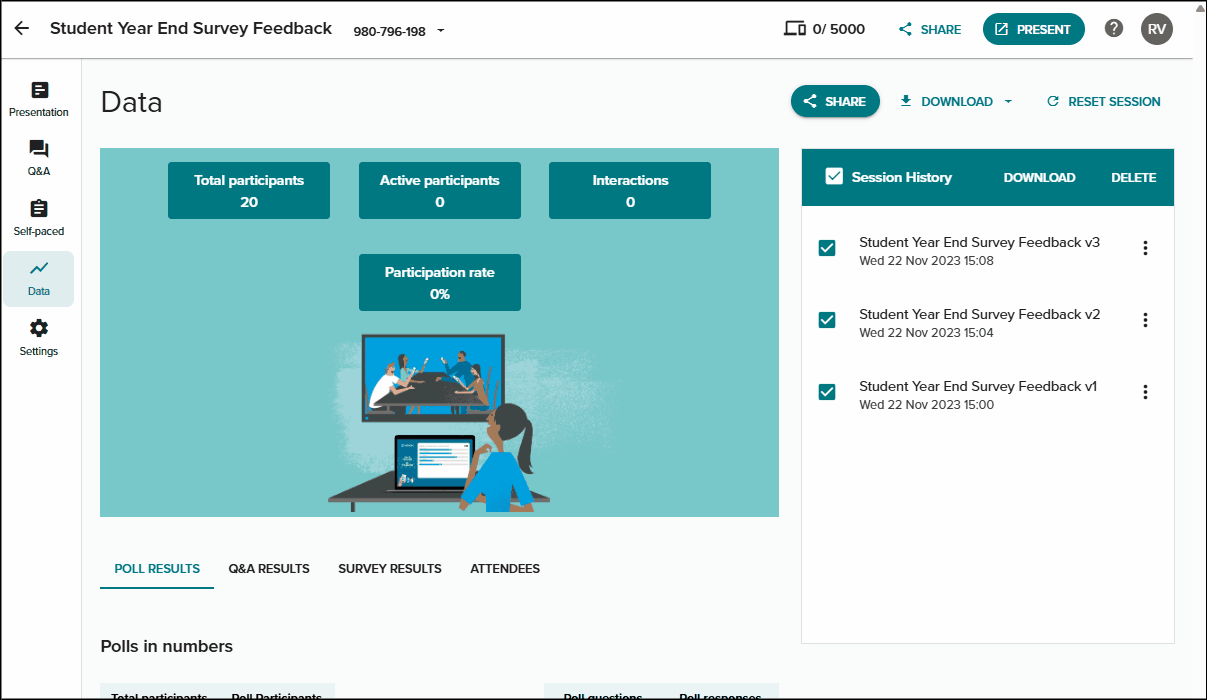The width and height of the screenshot is (1207, 700).
Task: Go back using the arrow icon
Action: (22, 29)
